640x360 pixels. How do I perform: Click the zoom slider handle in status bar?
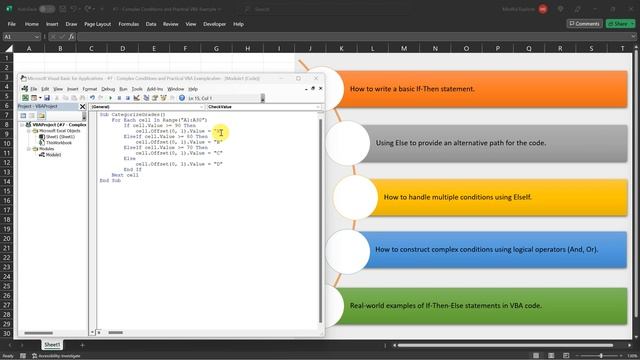tap(601, 356)
